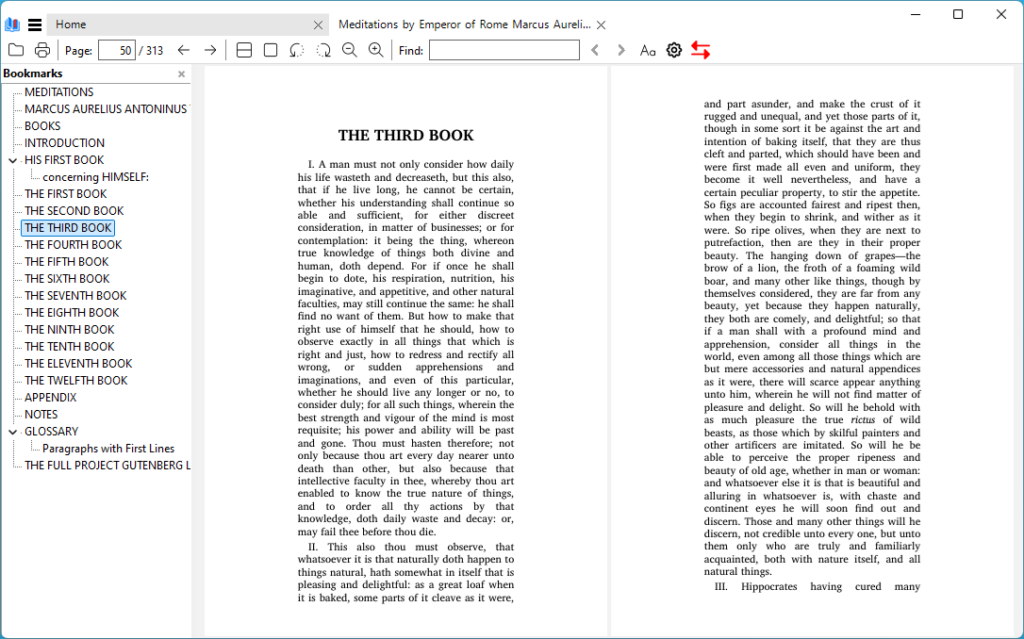This screenshot has width=1024, height=639.
Task: Toggle match case for Find
Action: coord(647,50)
